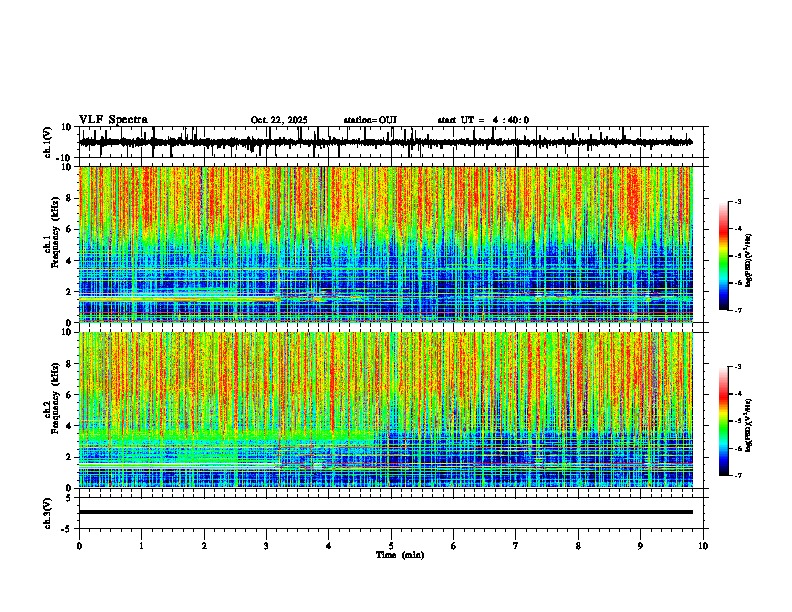Click time axis tick label "7"

point(516,546)
